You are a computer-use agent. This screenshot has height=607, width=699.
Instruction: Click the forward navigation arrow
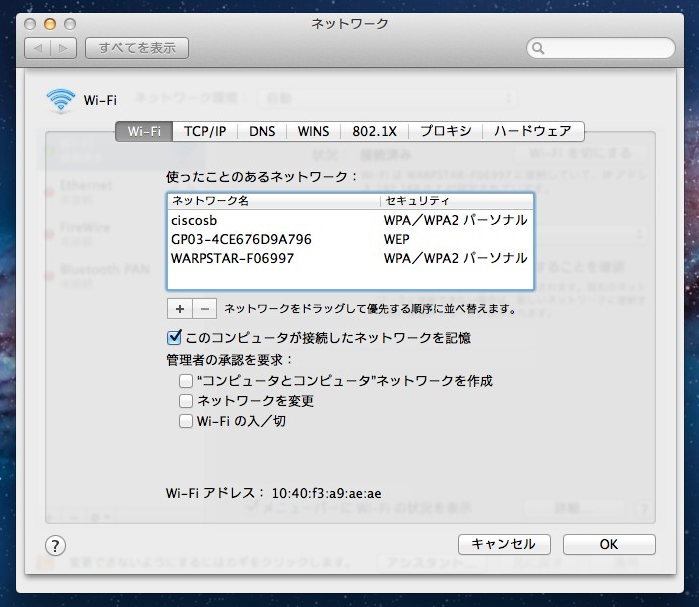coord(63,47)
